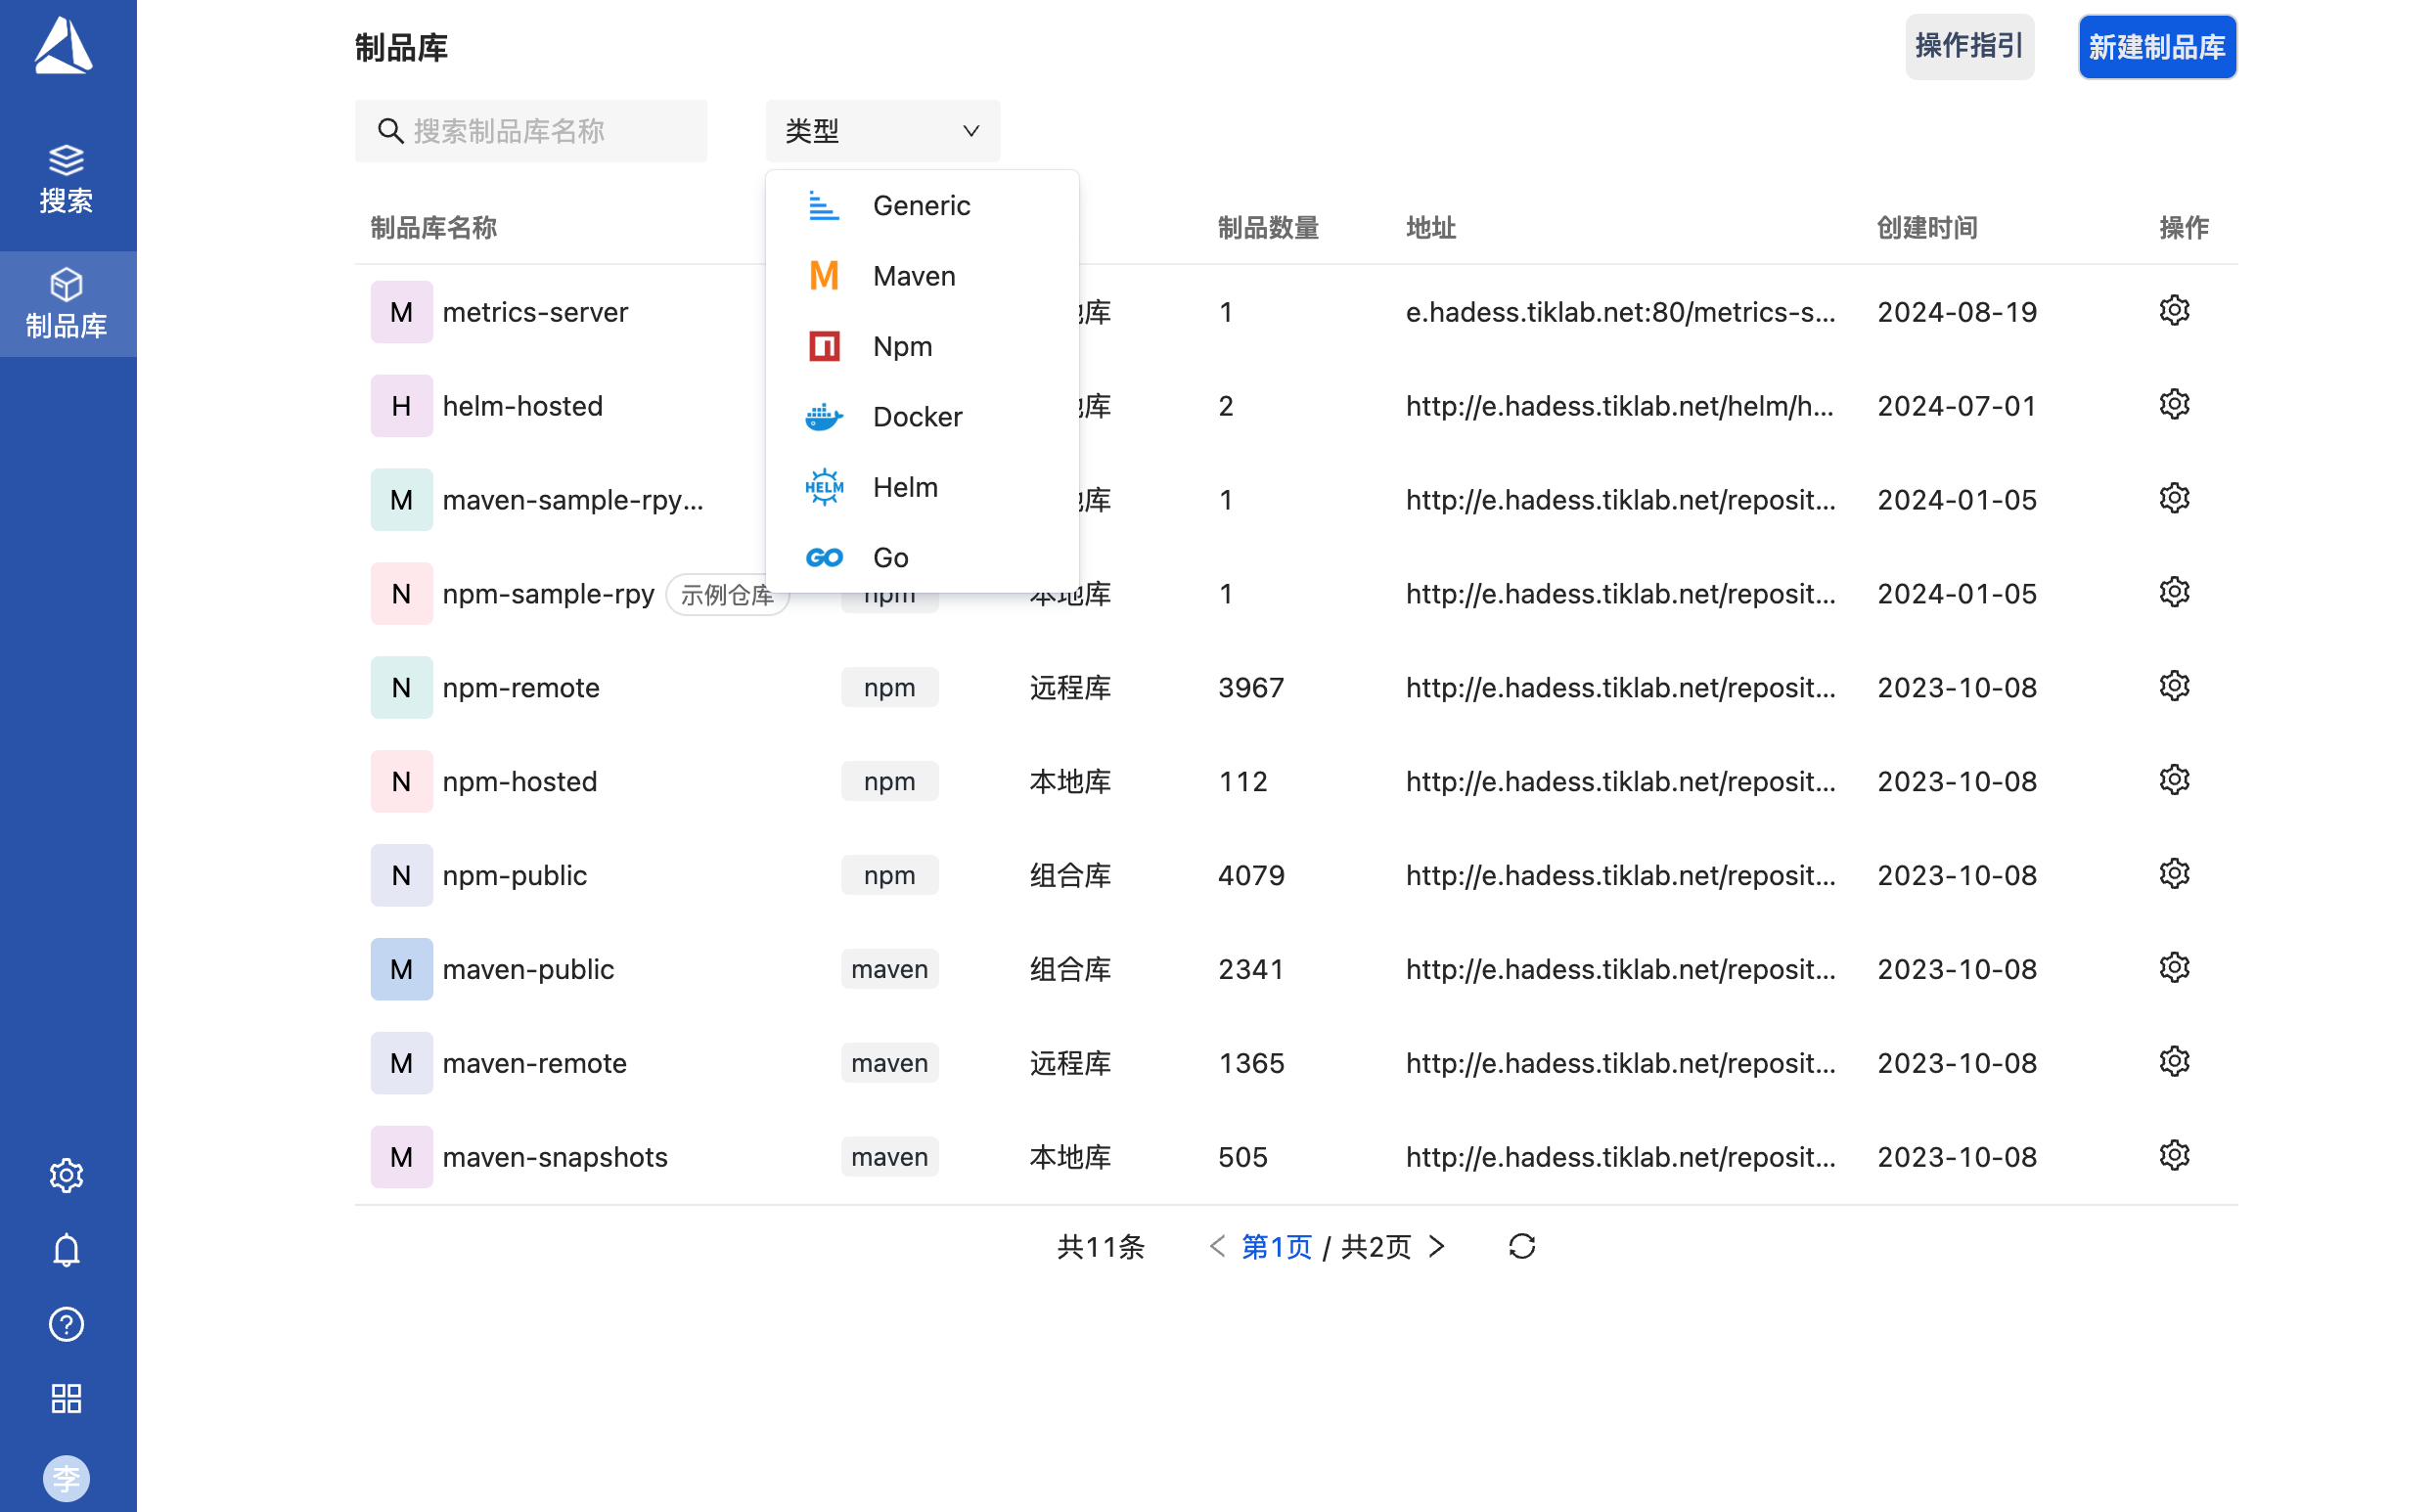
Task: Go to previous page arrow
Action: 1216,1246
